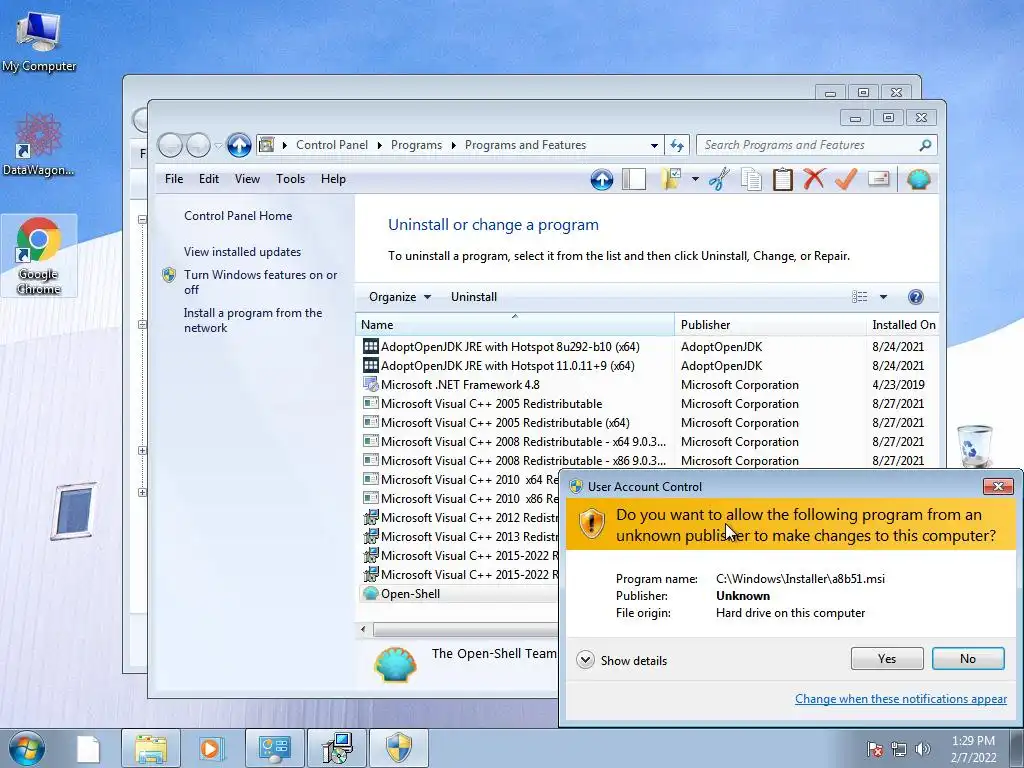Click Yes in the UAC dialog

[x=887, y=659]
